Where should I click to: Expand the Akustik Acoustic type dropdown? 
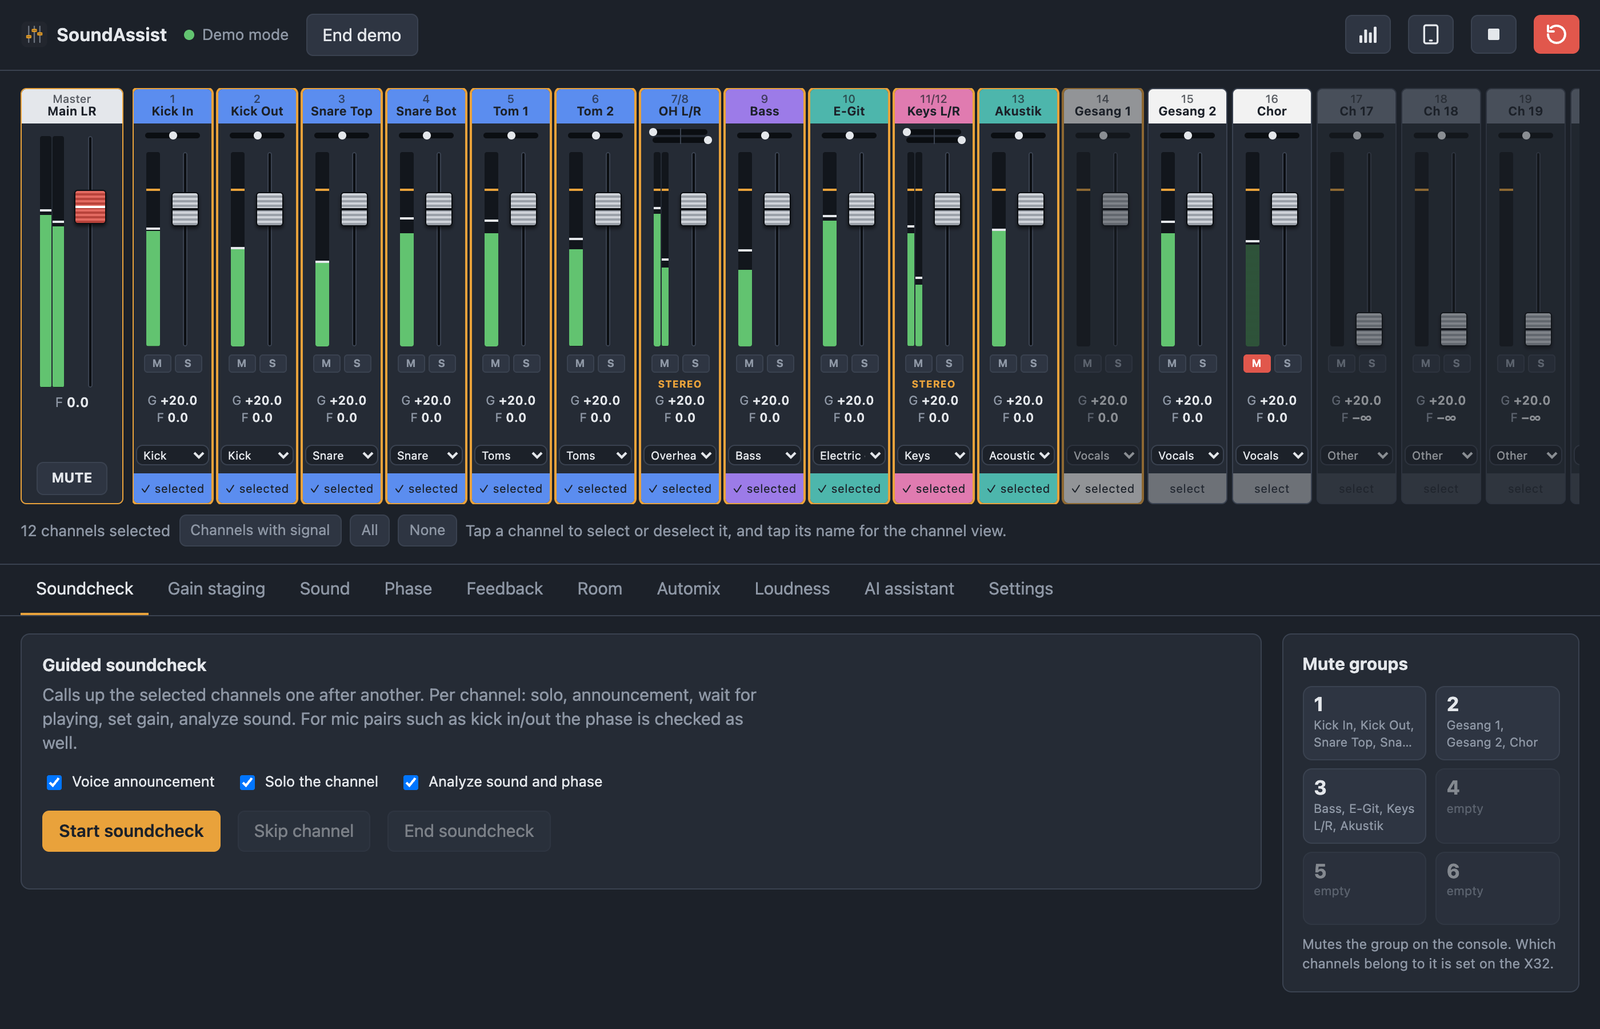coord(1018,456)
